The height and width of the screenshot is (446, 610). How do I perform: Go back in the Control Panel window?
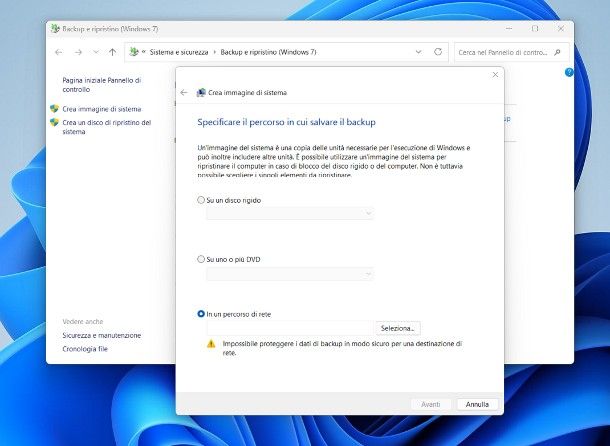[x=59, y=52]
